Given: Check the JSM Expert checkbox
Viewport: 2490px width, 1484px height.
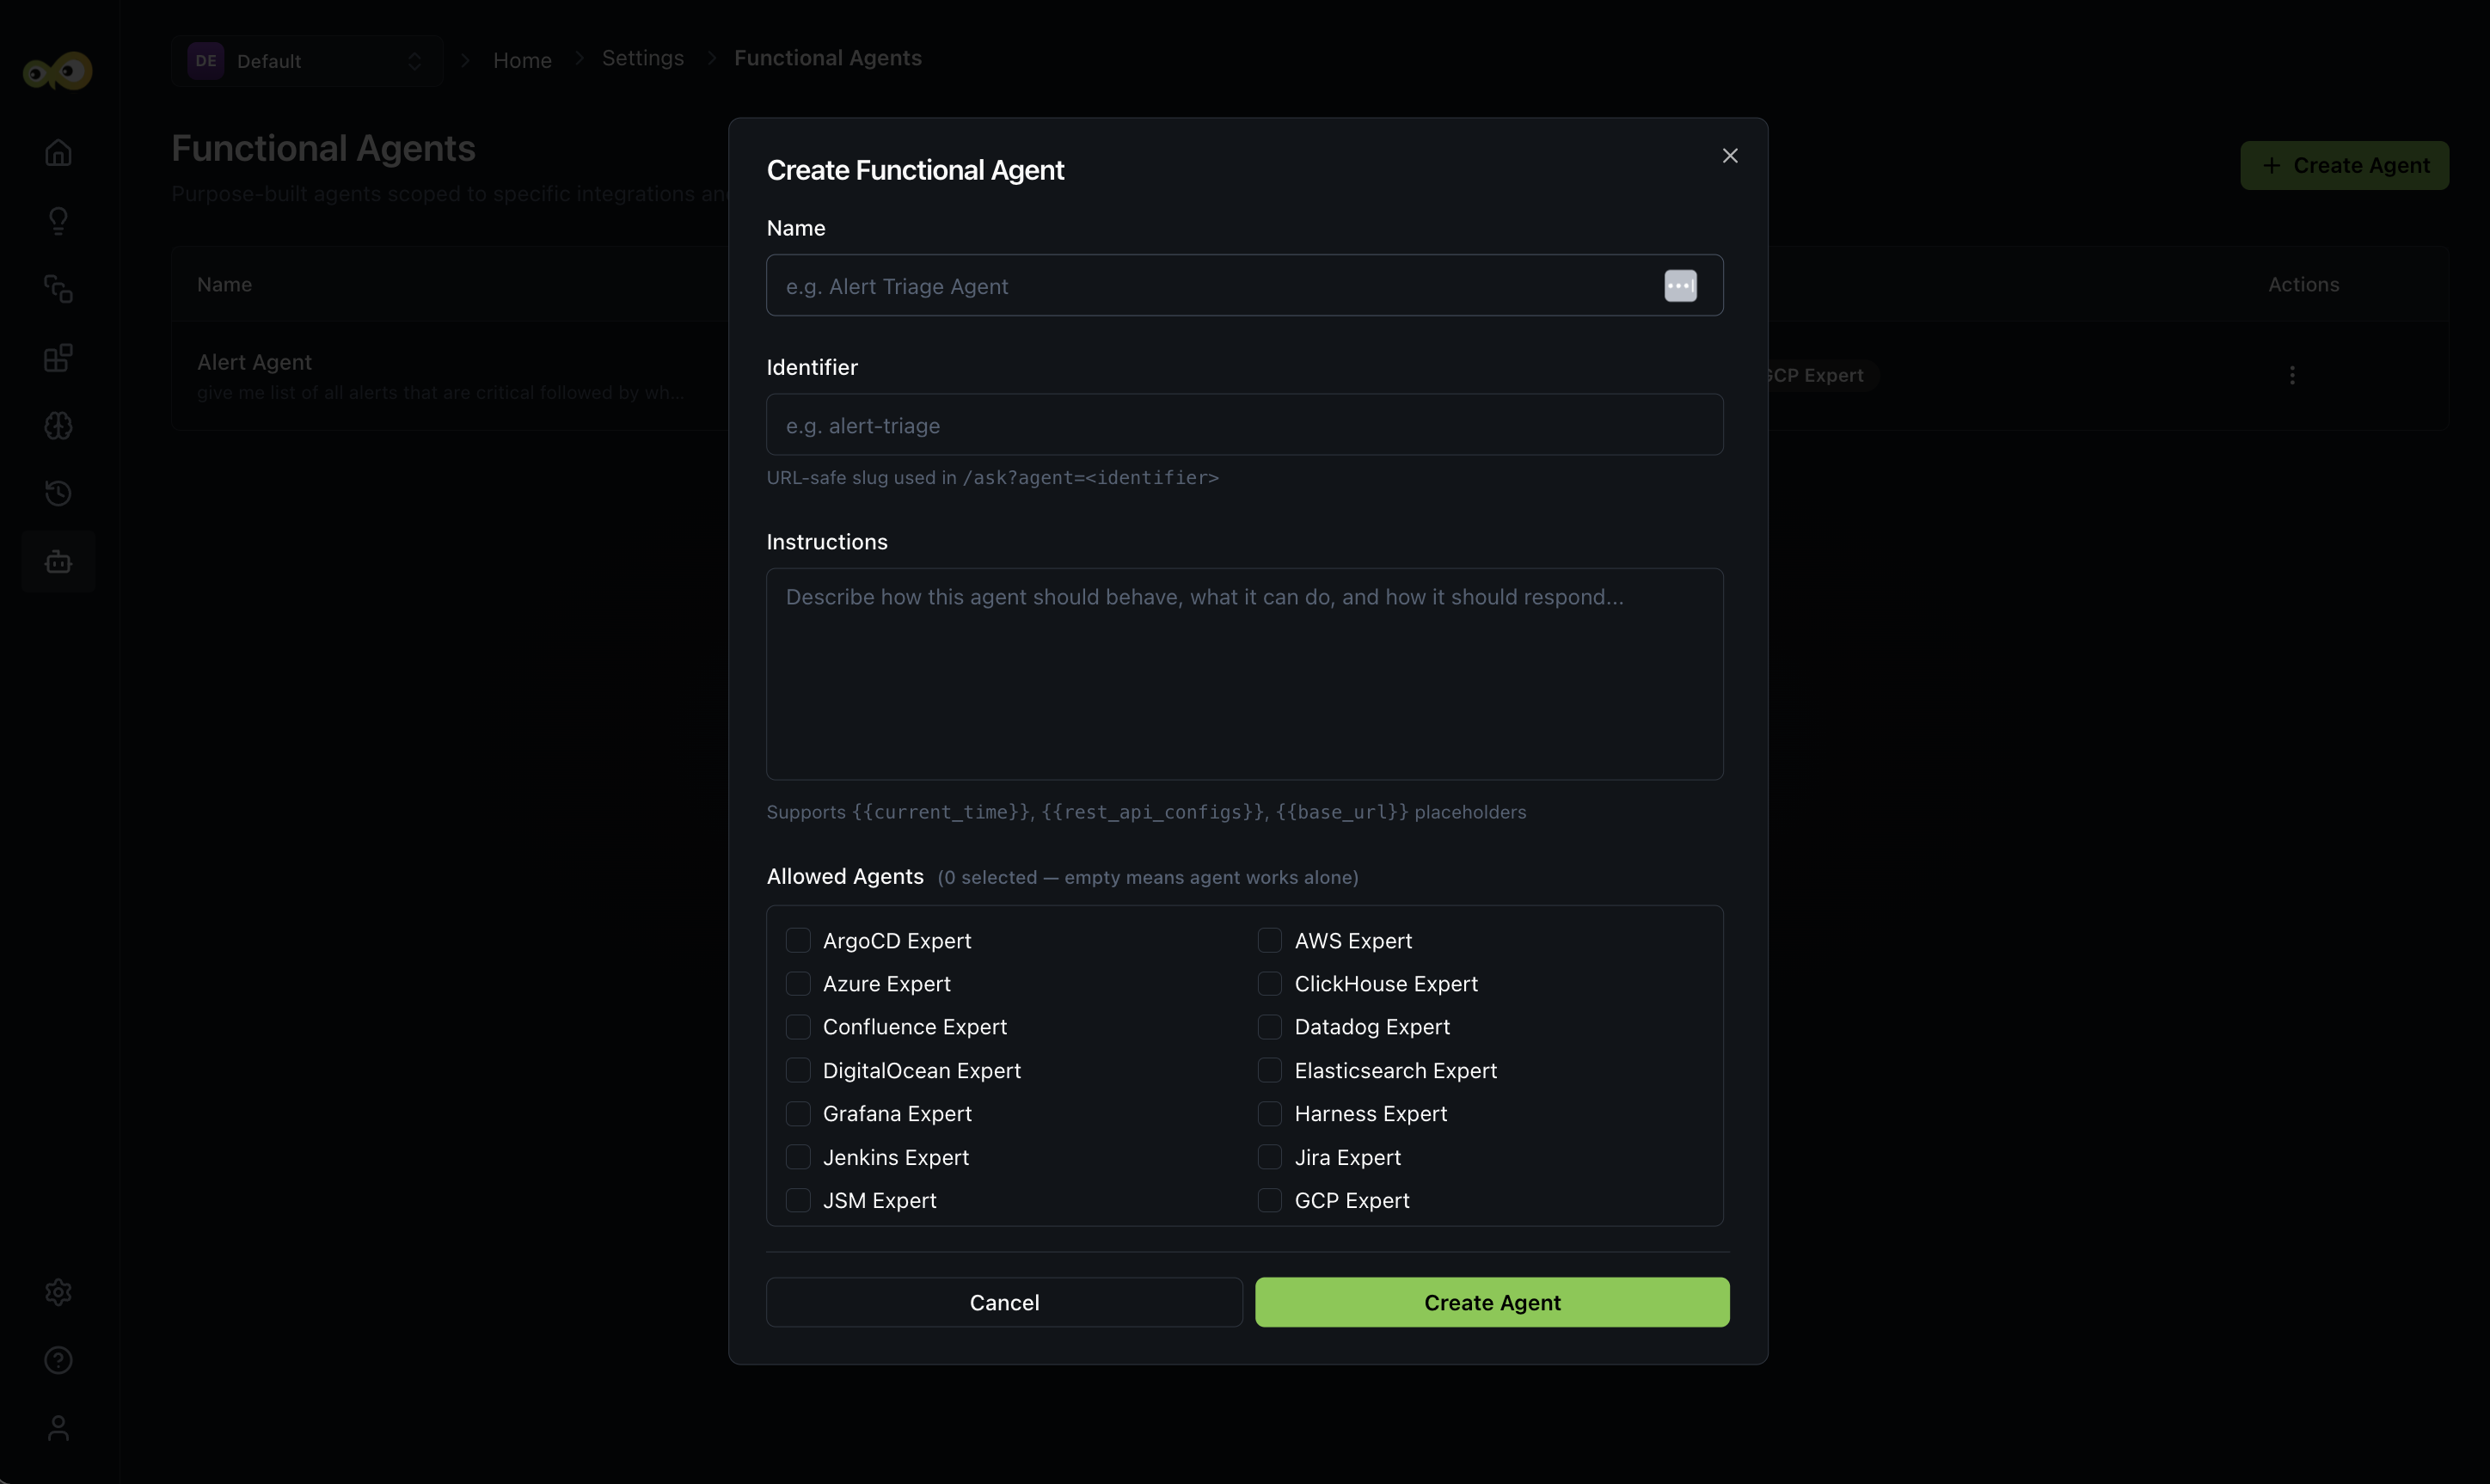Looking at the screenshot, I should pos(798,1200).
